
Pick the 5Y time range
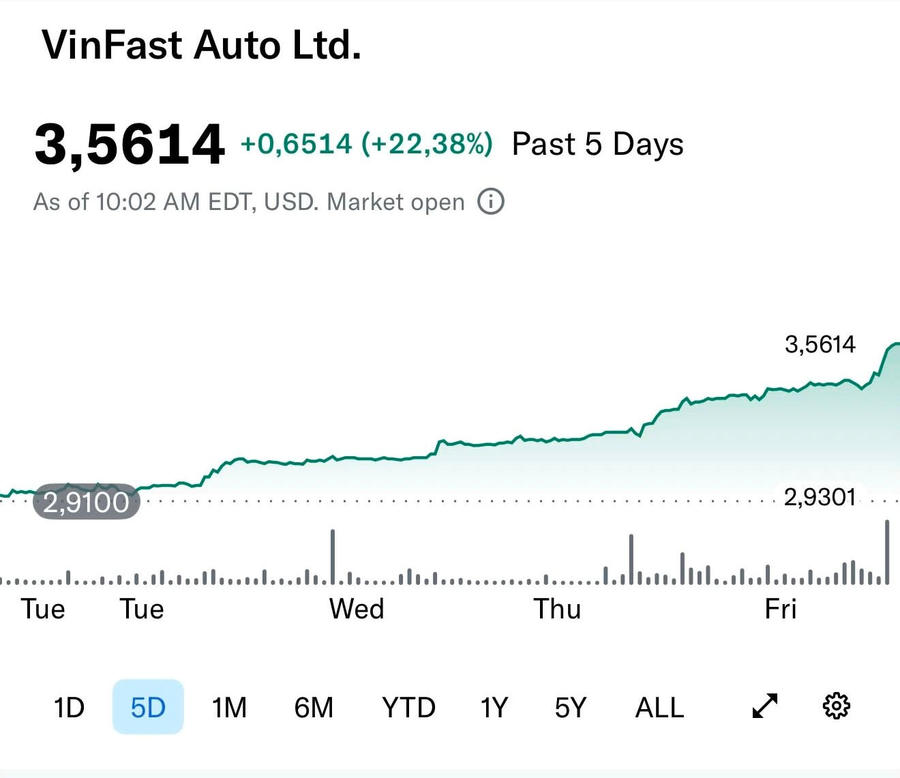(x=570, y=708)
